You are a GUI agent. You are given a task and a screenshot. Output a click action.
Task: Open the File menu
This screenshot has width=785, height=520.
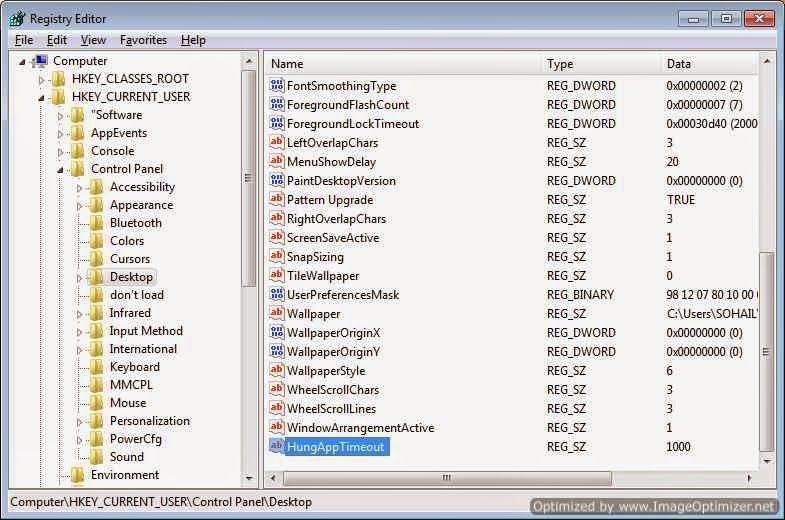tap(24, 40)
